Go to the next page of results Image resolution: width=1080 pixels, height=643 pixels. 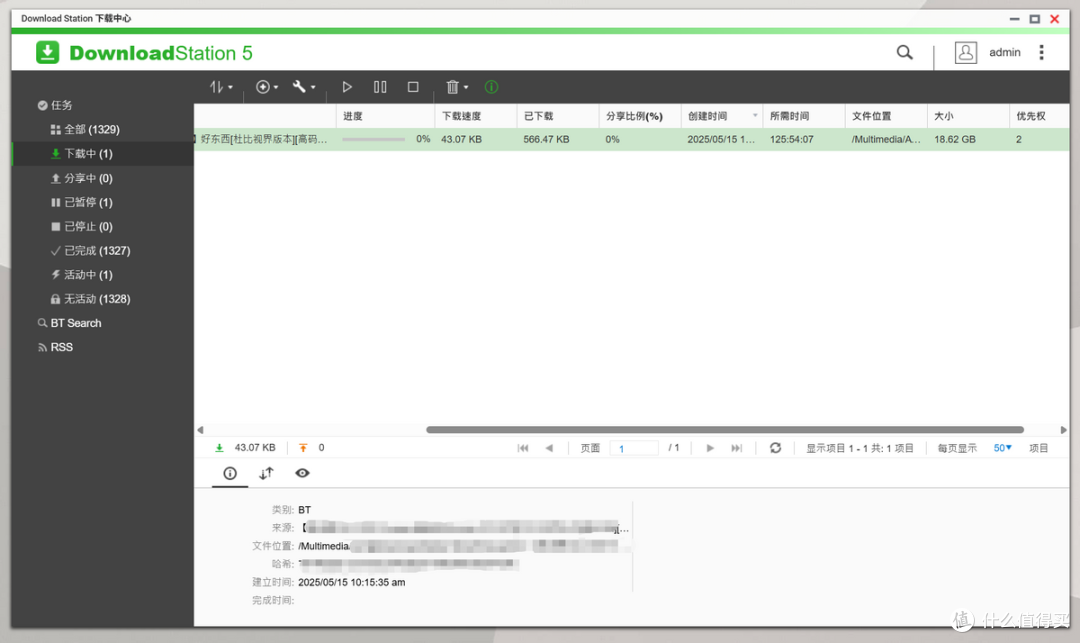point(710,448)
